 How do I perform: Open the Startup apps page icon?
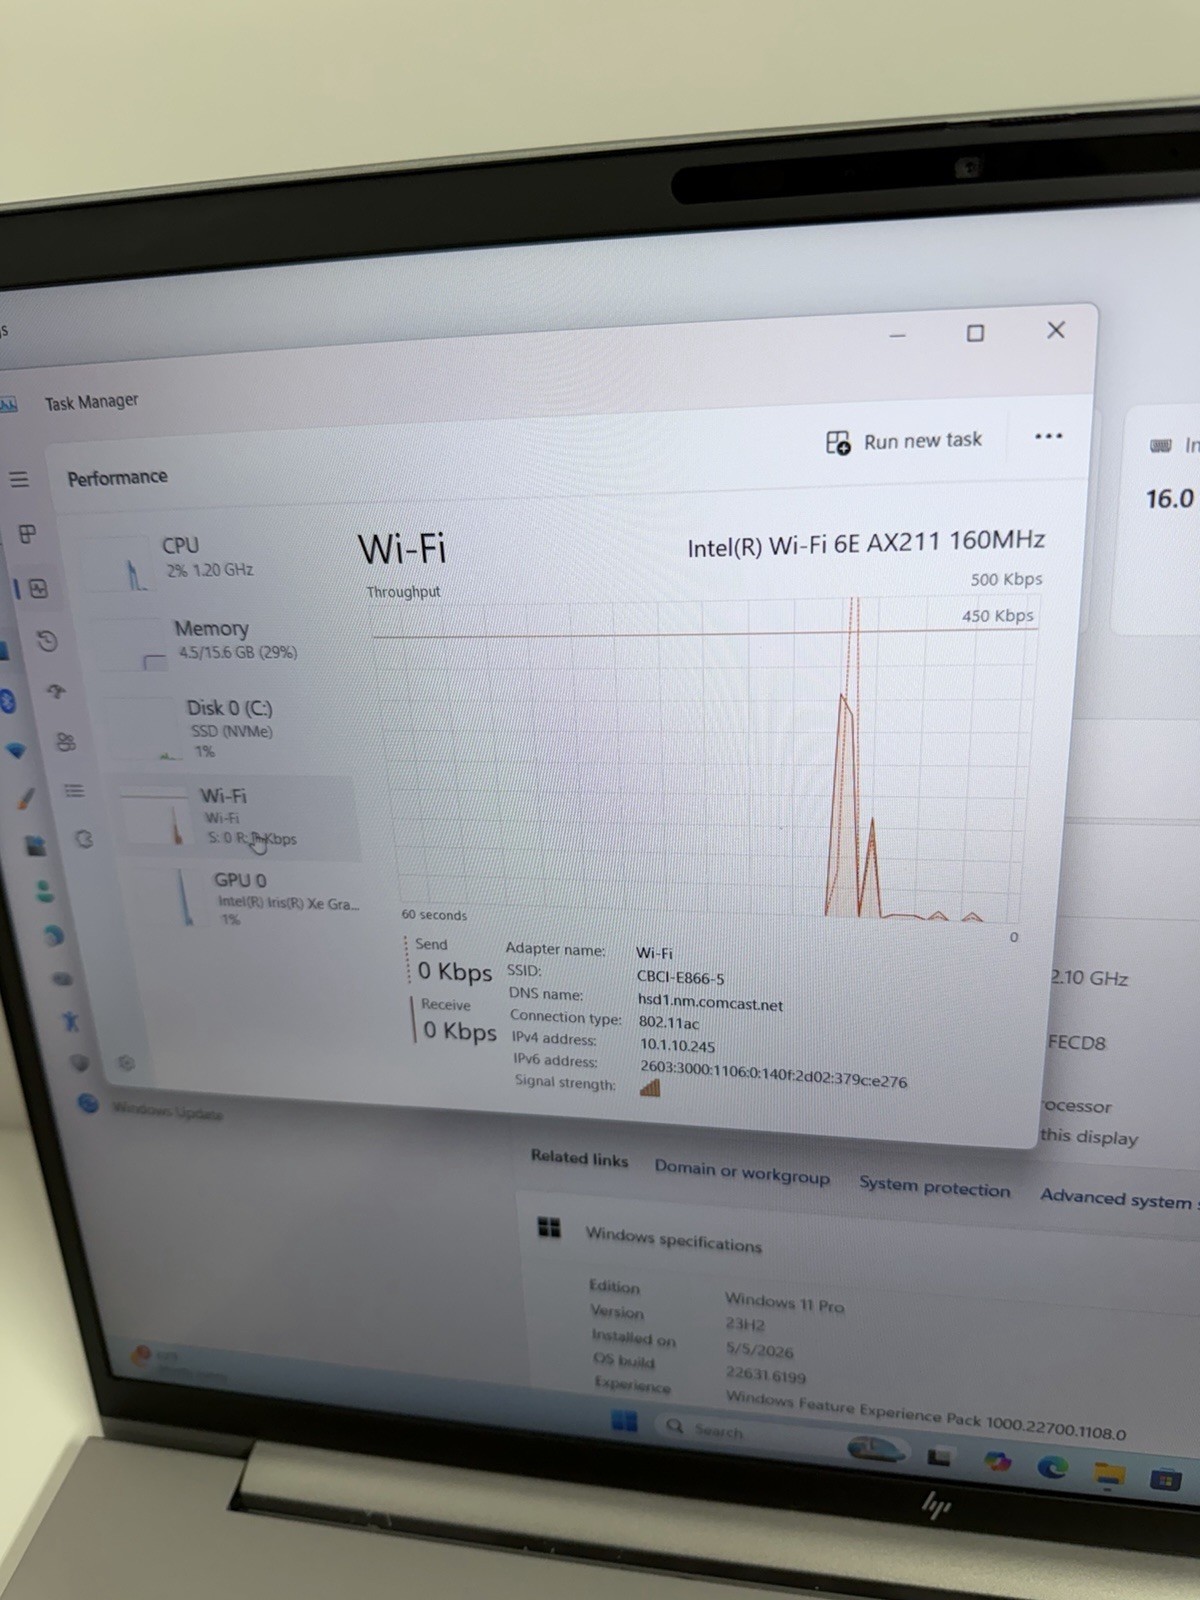(56, 691)
